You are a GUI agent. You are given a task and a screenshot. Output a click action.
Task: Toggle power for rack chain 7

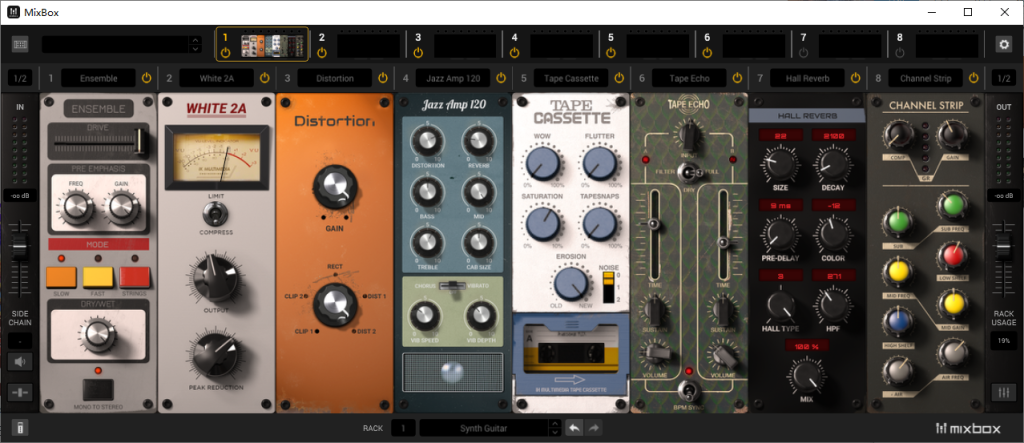803,52
